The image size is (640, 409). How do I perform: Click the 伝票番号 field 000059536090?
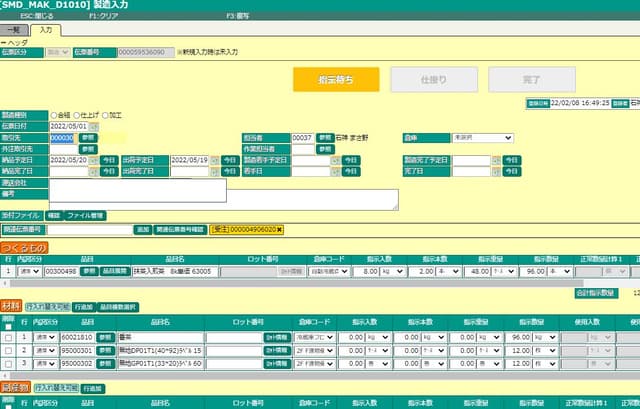pos(146,52)
